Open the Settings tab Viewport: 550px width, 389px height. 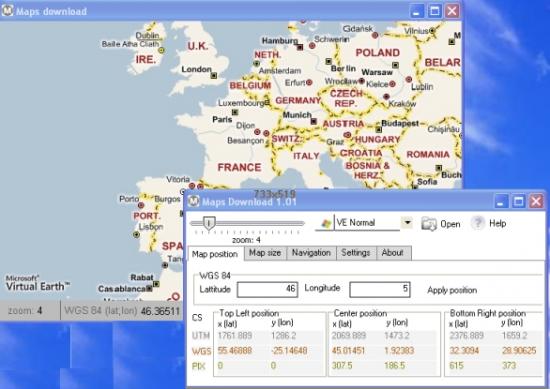356,253
